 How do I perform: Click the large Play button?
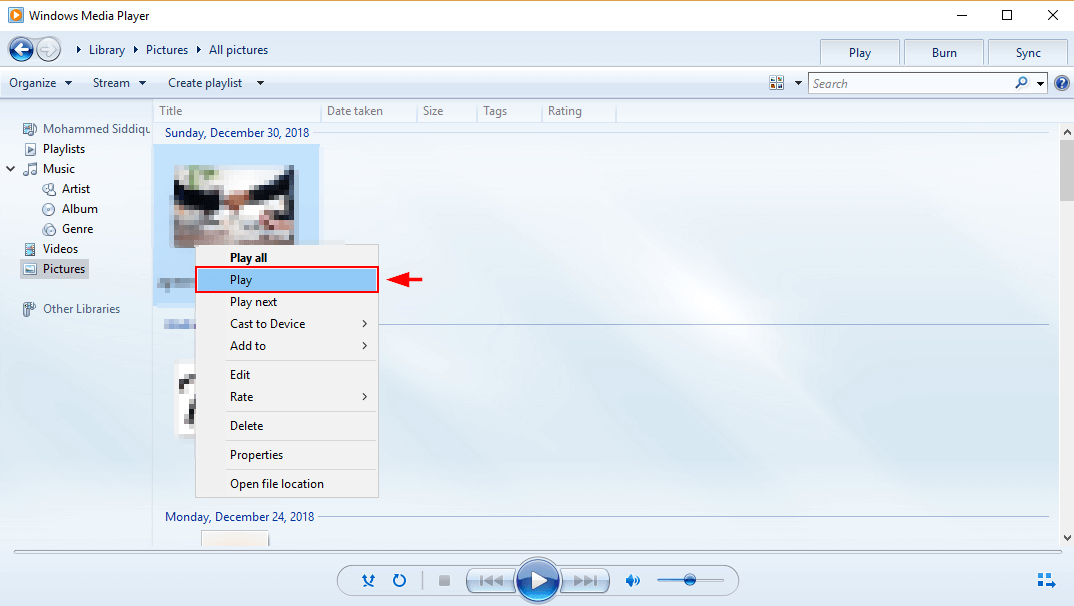pyautogui.click(x=538, y=581)
